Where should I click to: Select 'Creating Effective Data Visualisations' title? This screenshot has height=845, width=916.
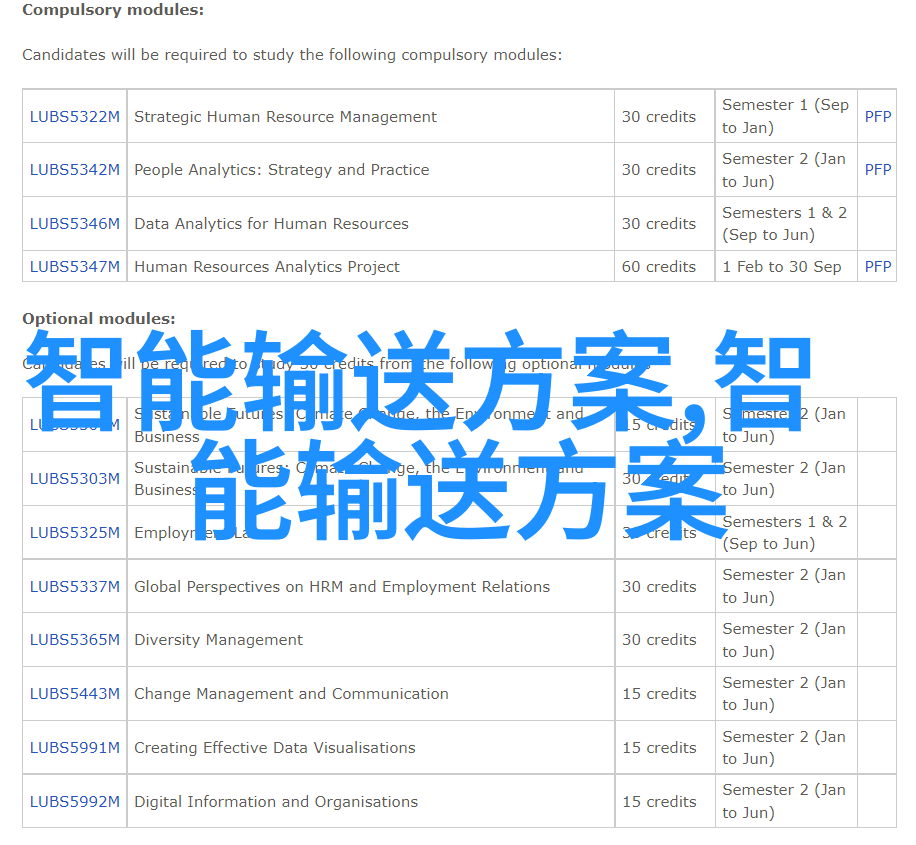tap(275, 748)
